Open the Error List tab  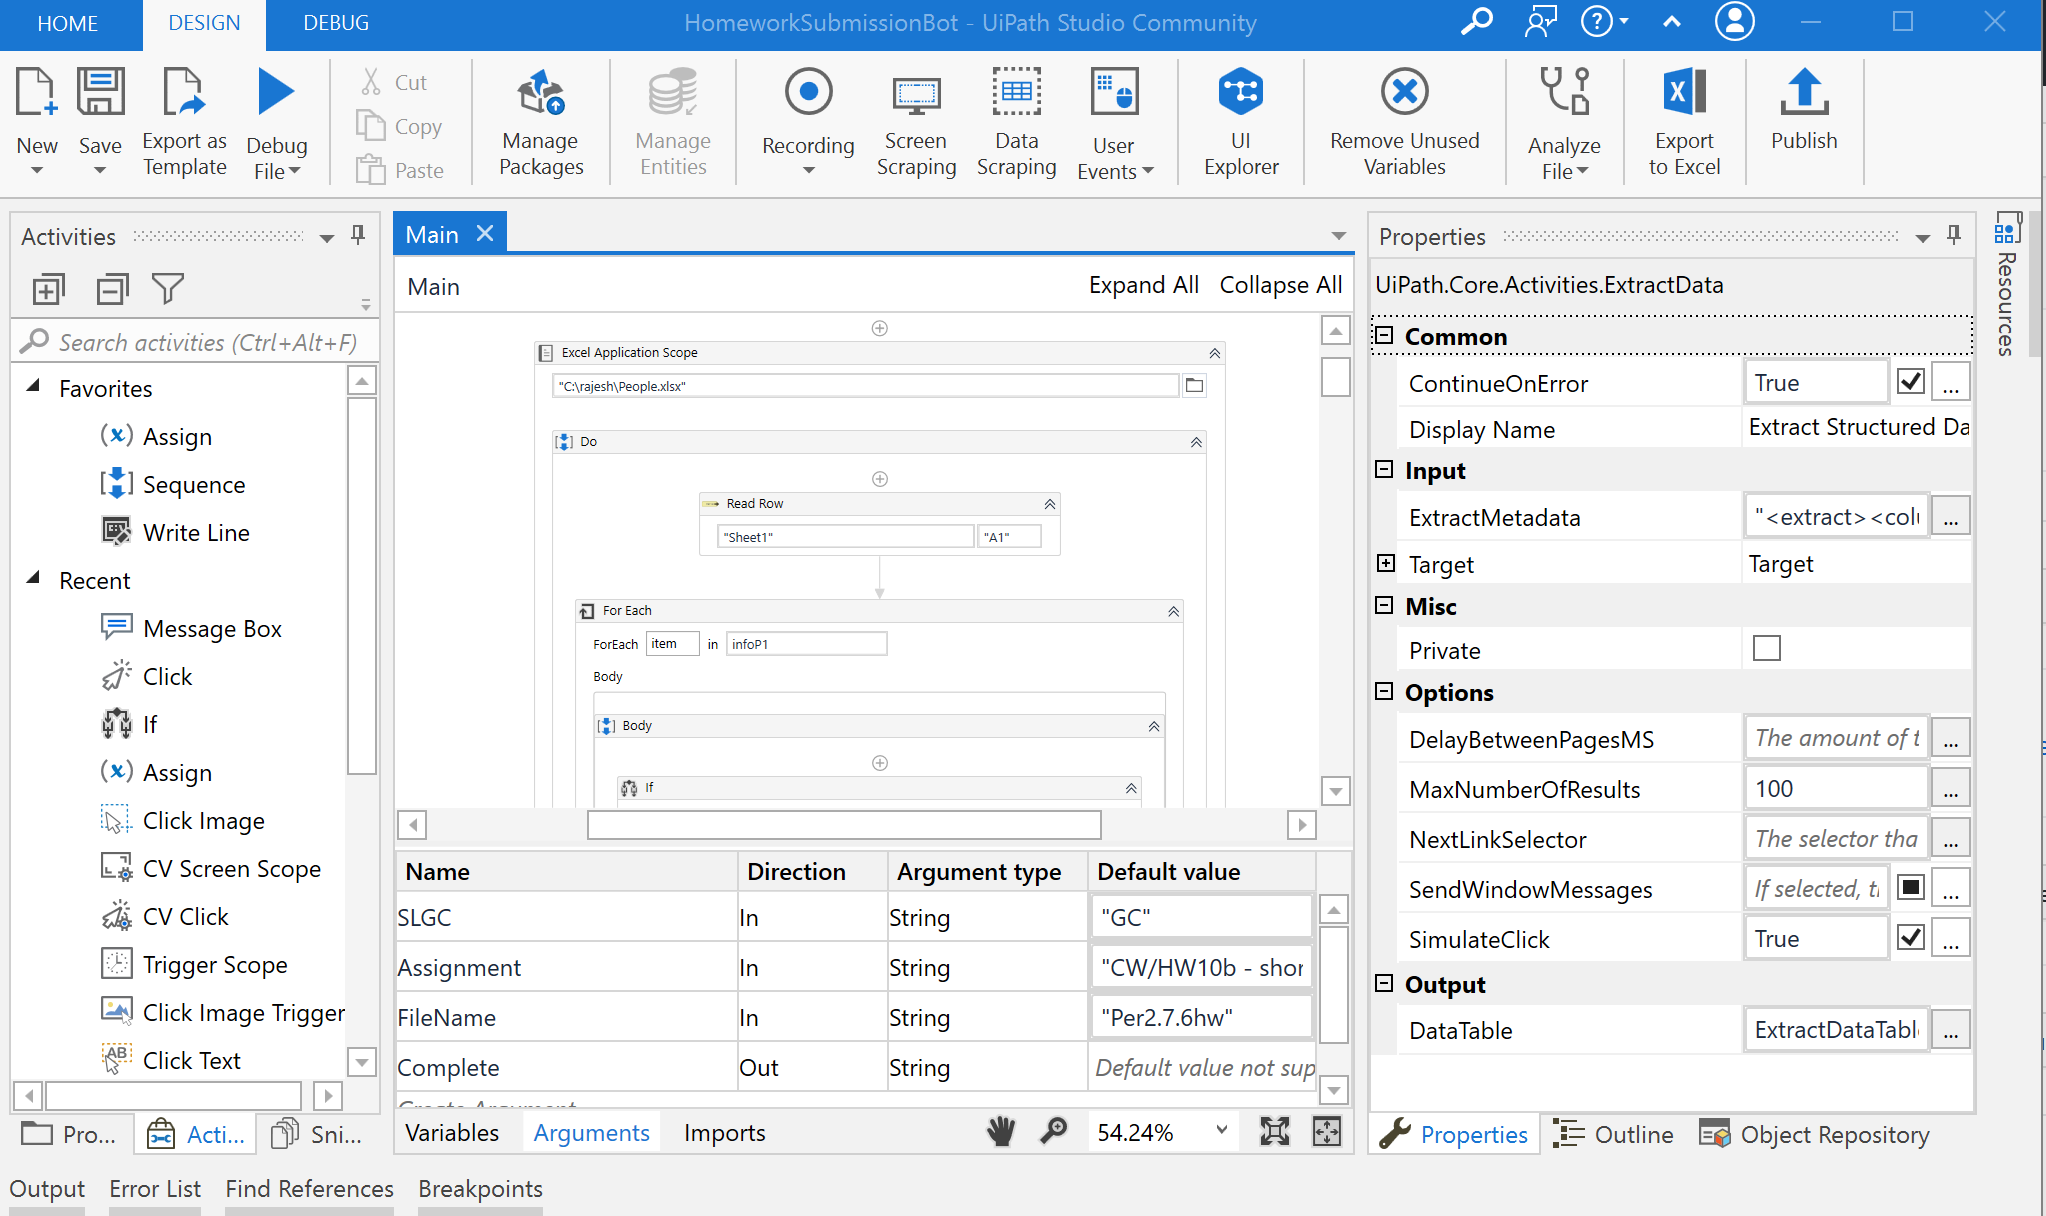tap(155, 1189)
